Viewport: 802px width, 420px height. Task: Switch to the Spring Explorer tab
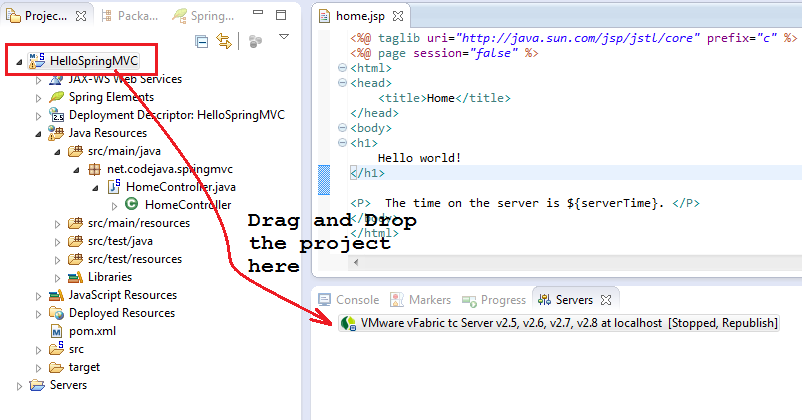pyautogui.click(x=203, y=16)
